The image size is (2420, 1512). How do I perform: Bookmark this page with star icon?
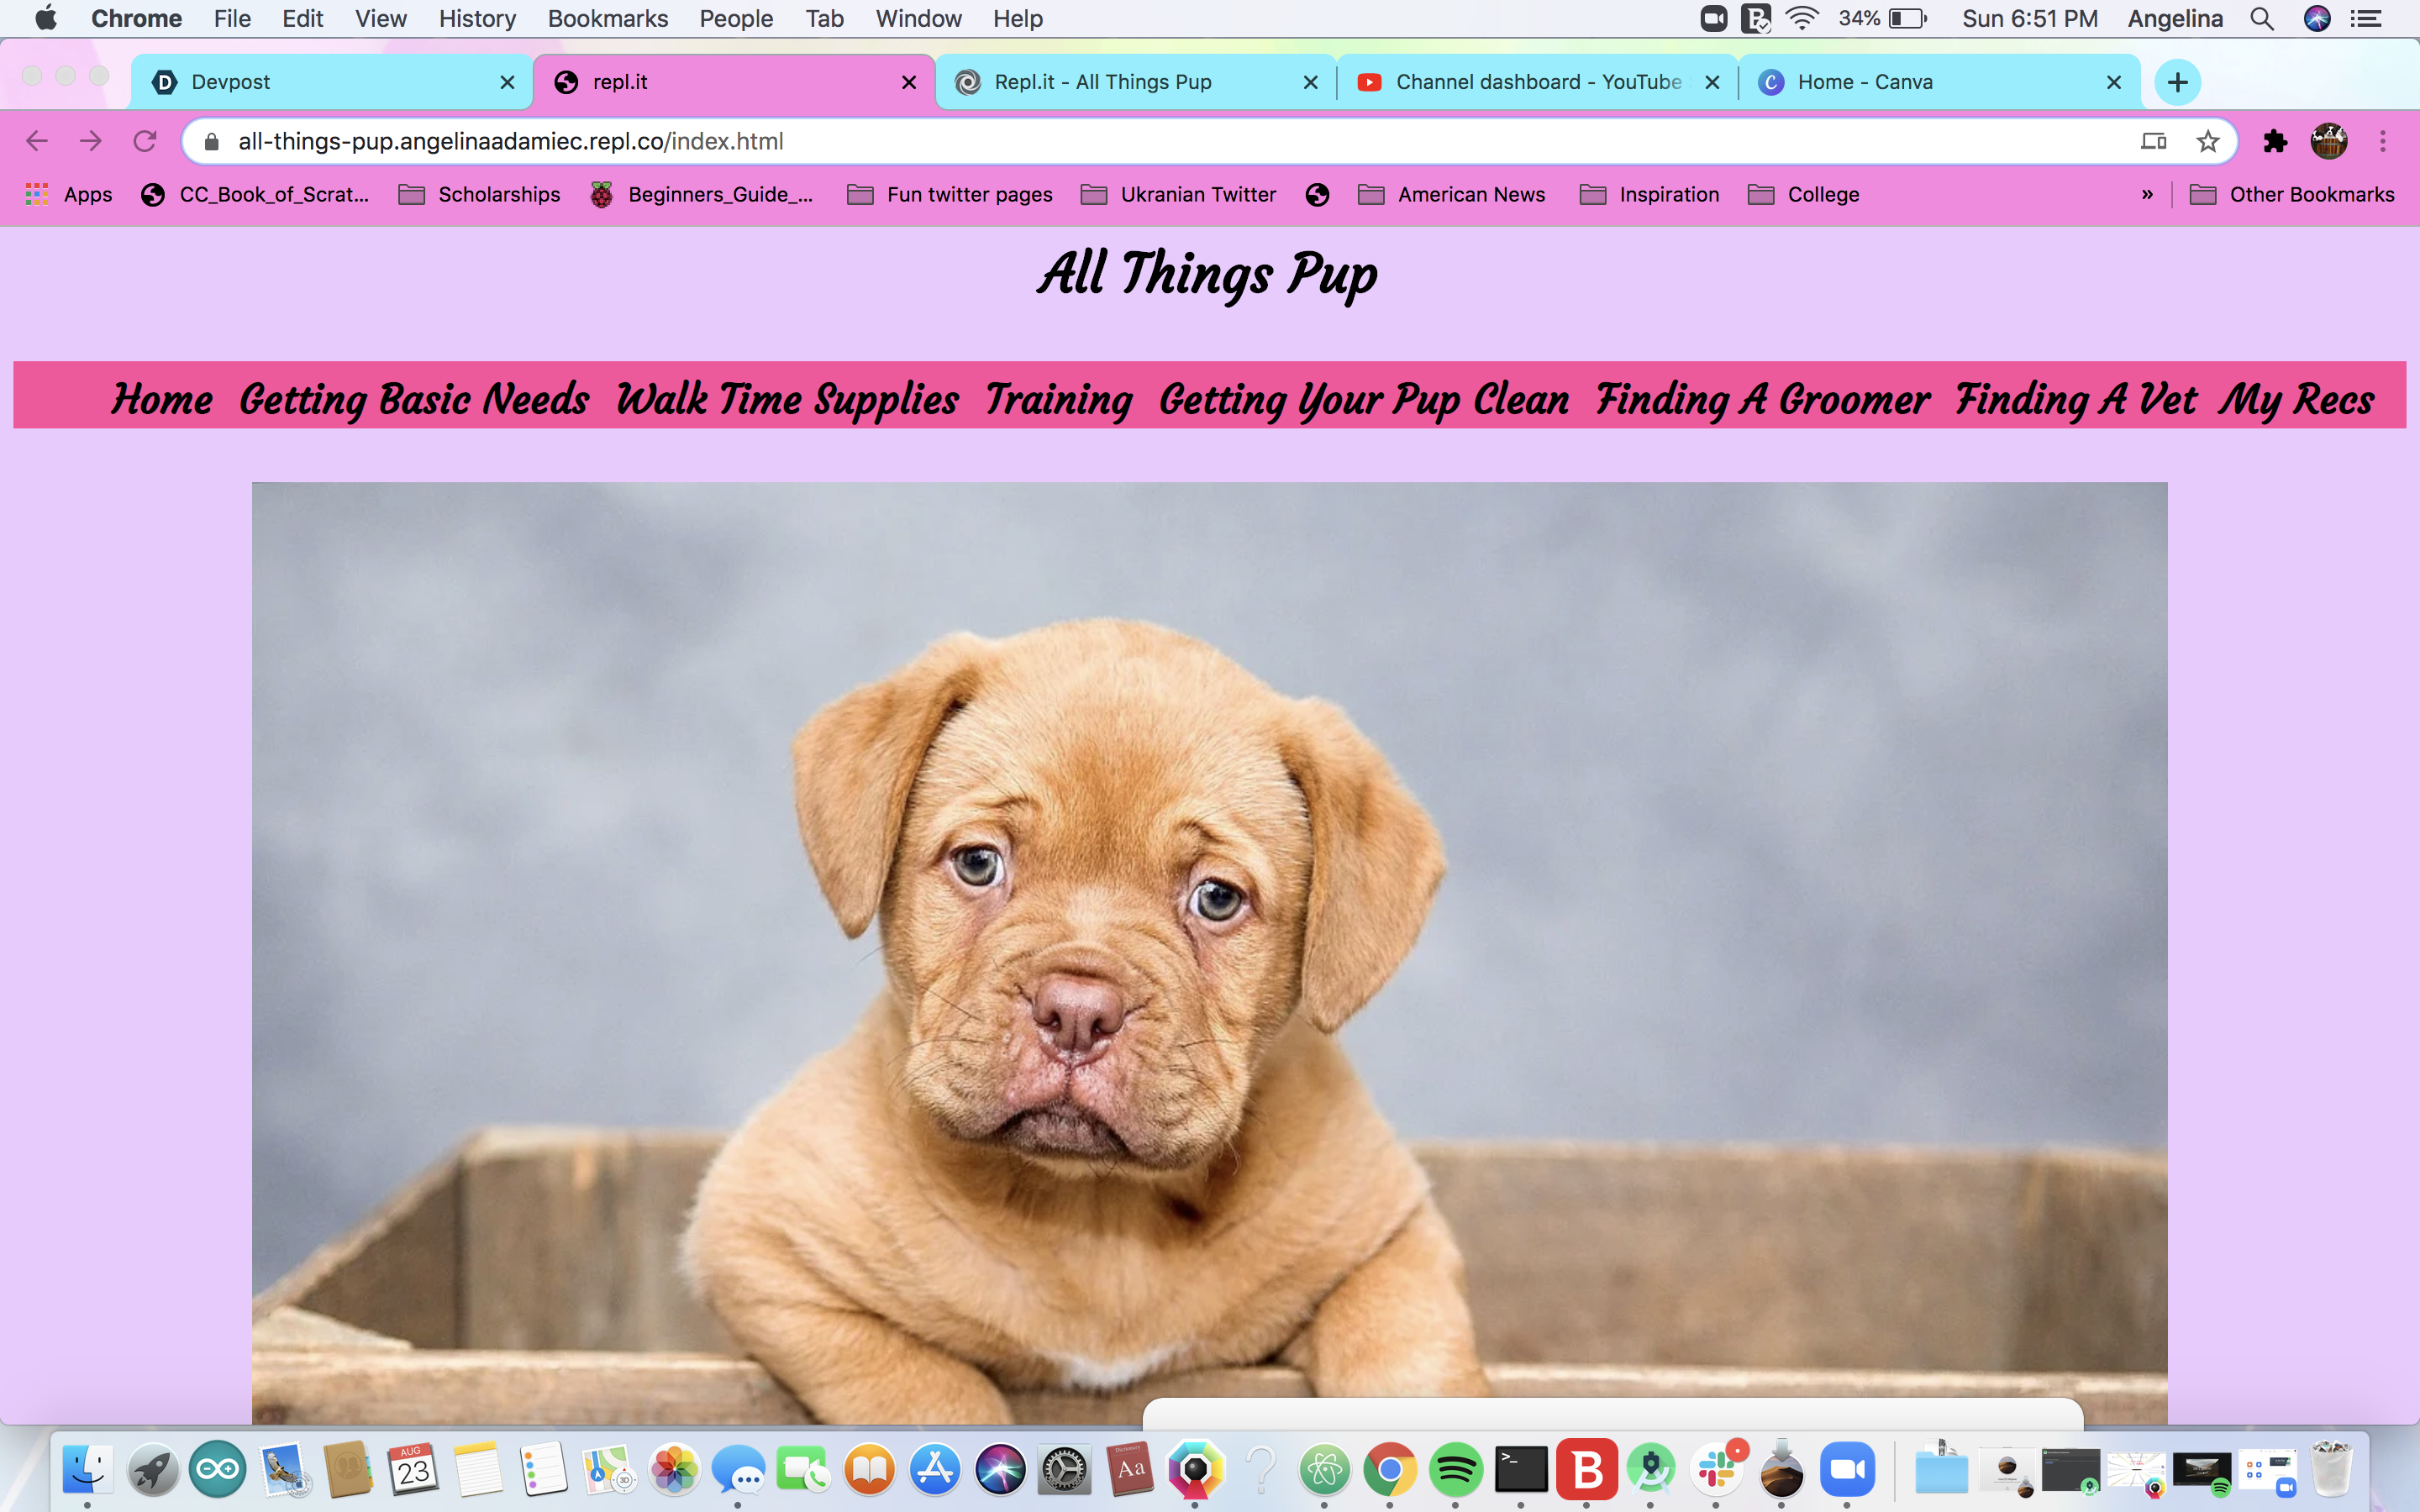[2208, 141]
